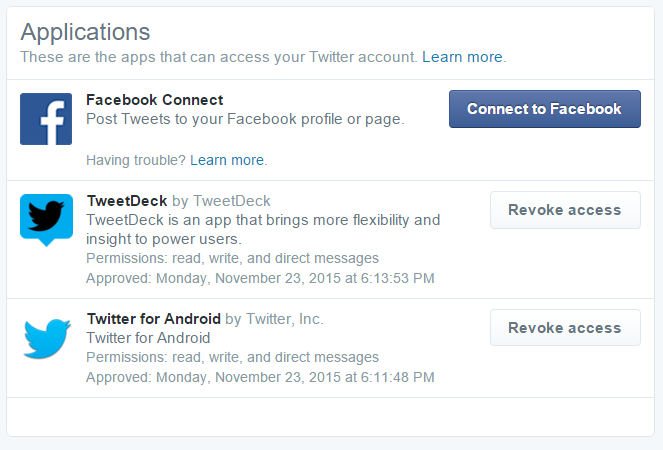Click Twitter for Android's permissions line

pos(232,357)
